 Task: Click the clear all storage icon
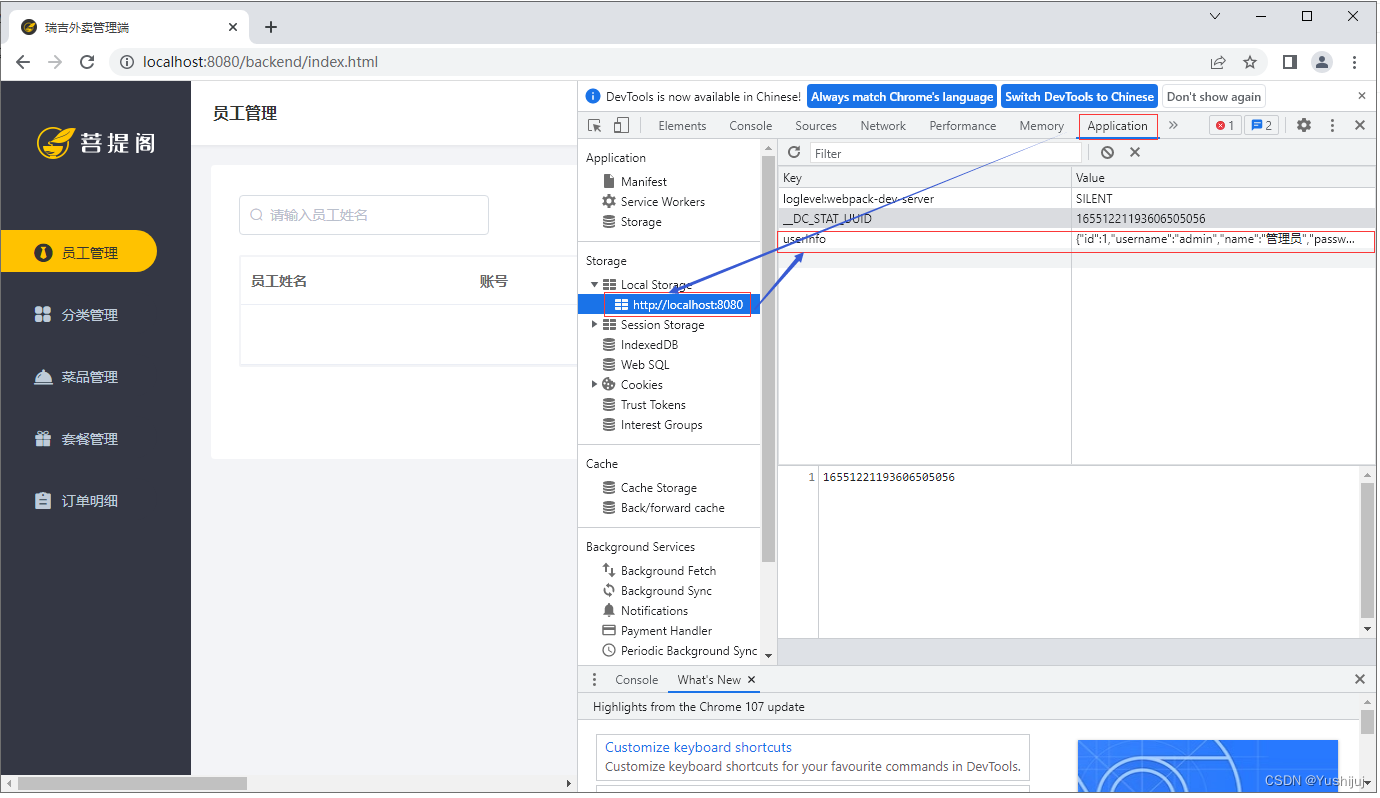tap(1107, 152)
